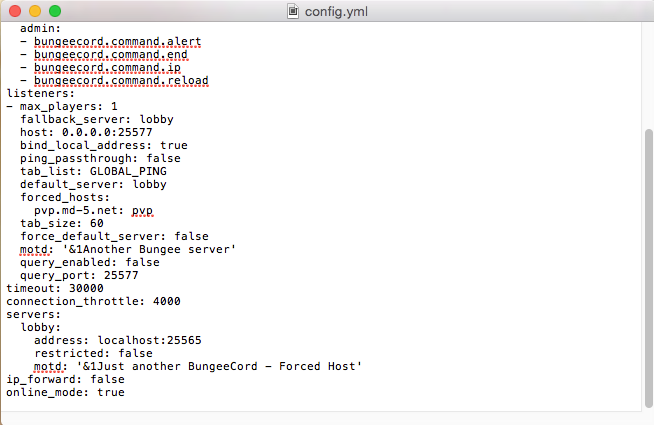Screen dimensions: 654x425
Task: Minimize the config.yml window with yellow button
Action: click(34, 11)
